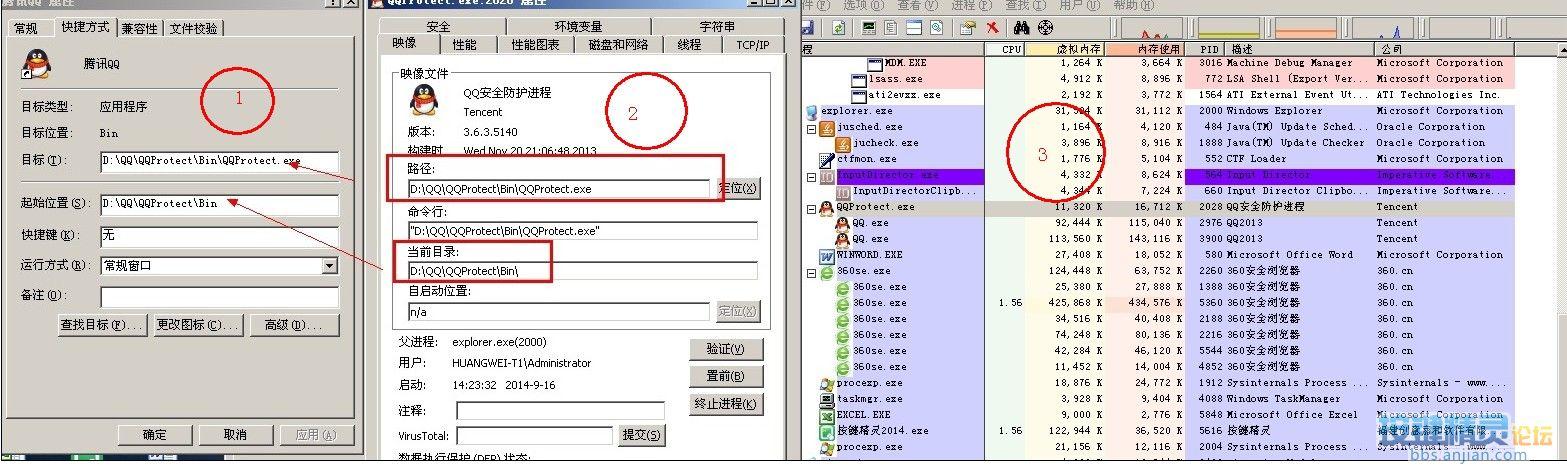Viewport: 1567px width, 470px height.
Task: Open the 性能图表 tab in QQProtect properties
Action: 535,45
